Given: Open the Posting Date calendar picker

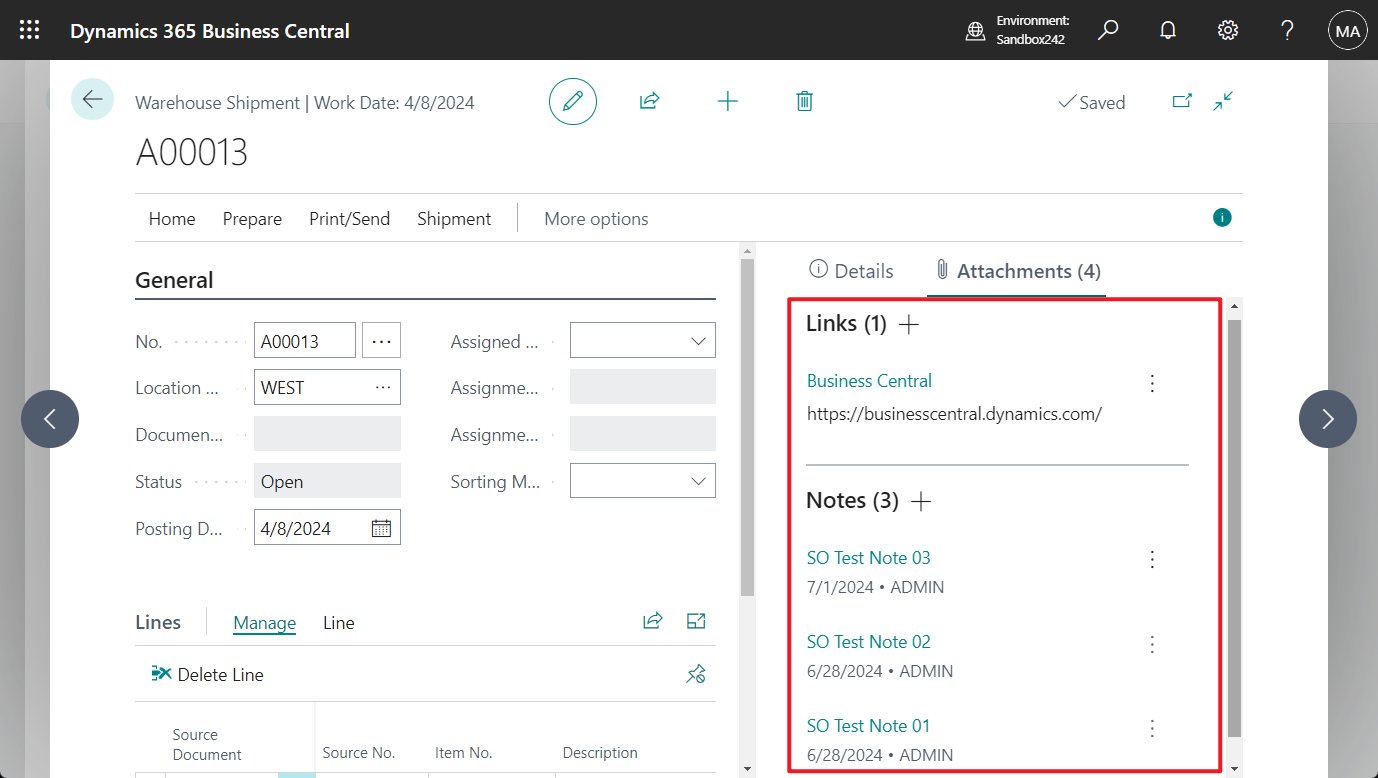Looking at the screenshot, I should click(x=381, y=528).
